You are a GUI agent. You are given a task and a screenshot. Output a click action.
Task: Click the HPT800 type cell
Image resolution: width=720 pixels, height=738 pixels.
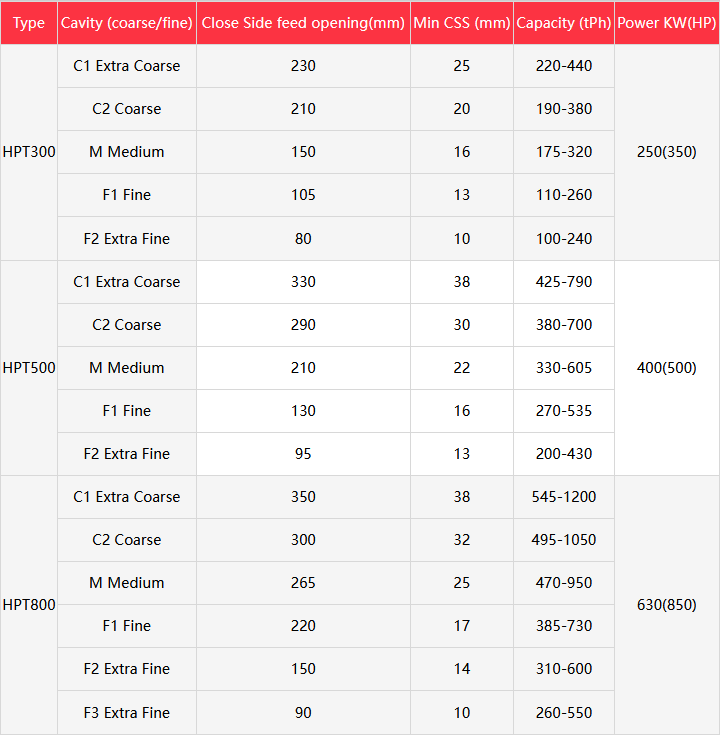(x=29, y=605)
